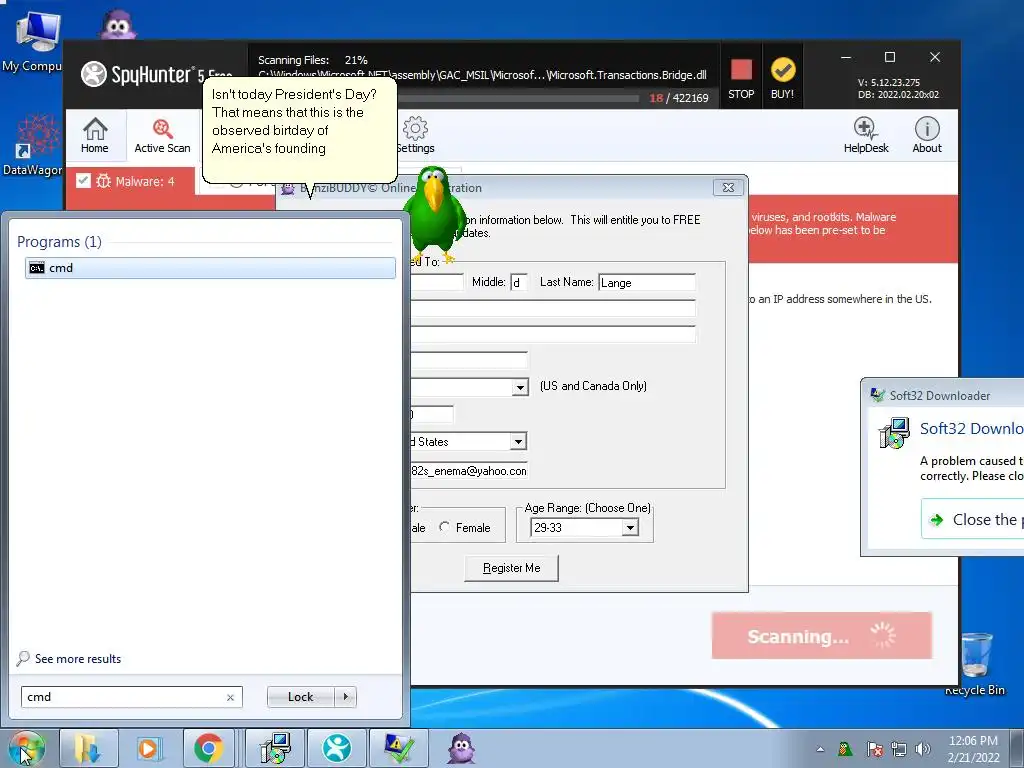The image size is (1024, 768).
Task: Click the Soft32 installer icon in dialog
Action: coord(894,432)
